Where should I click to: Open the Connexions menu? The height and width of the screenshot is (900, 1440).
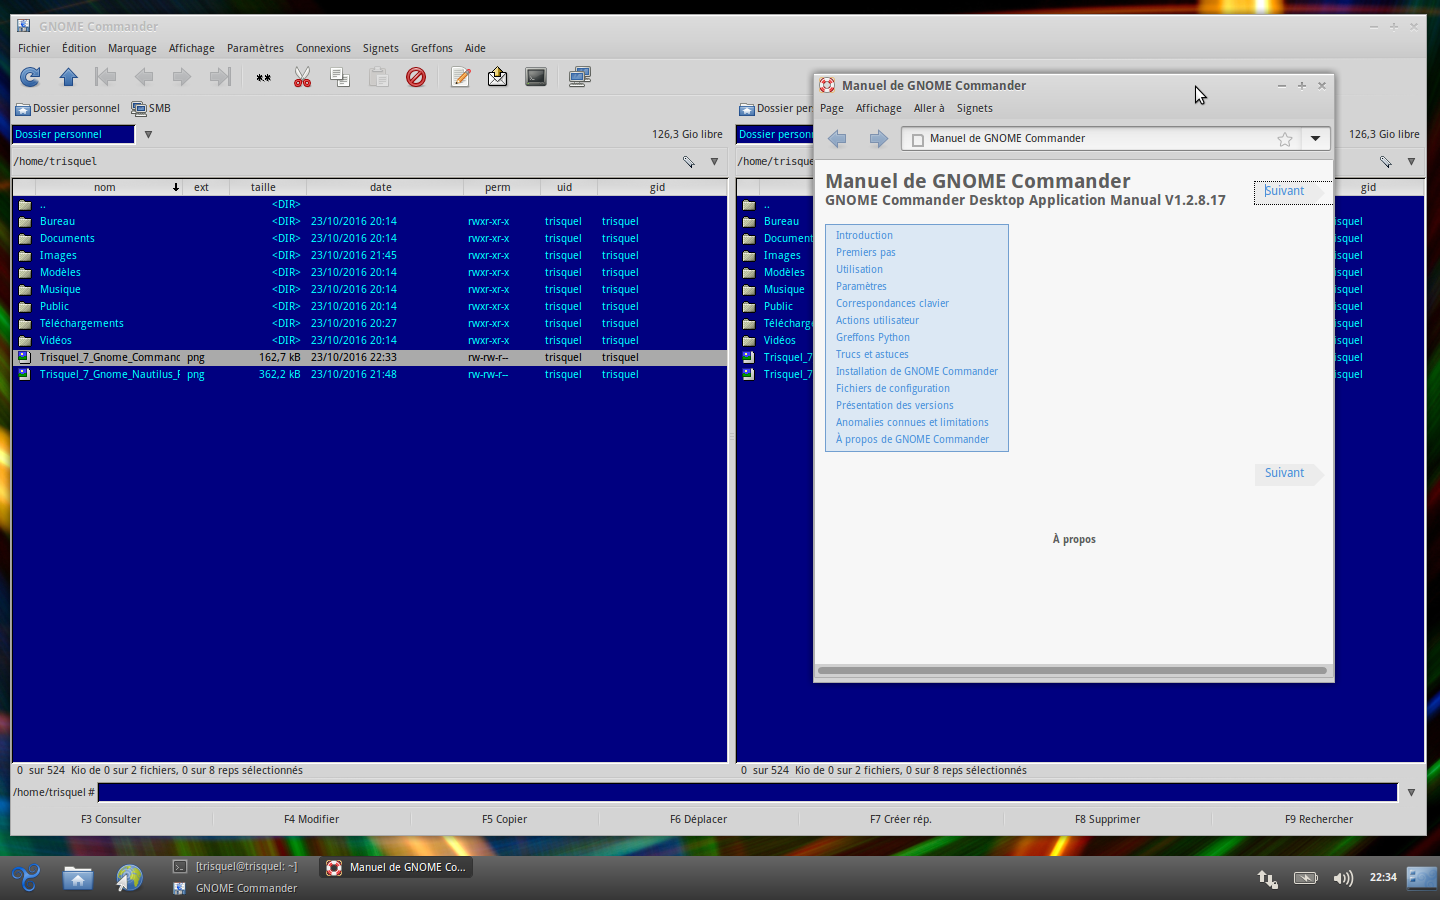[x=323, y=48]
